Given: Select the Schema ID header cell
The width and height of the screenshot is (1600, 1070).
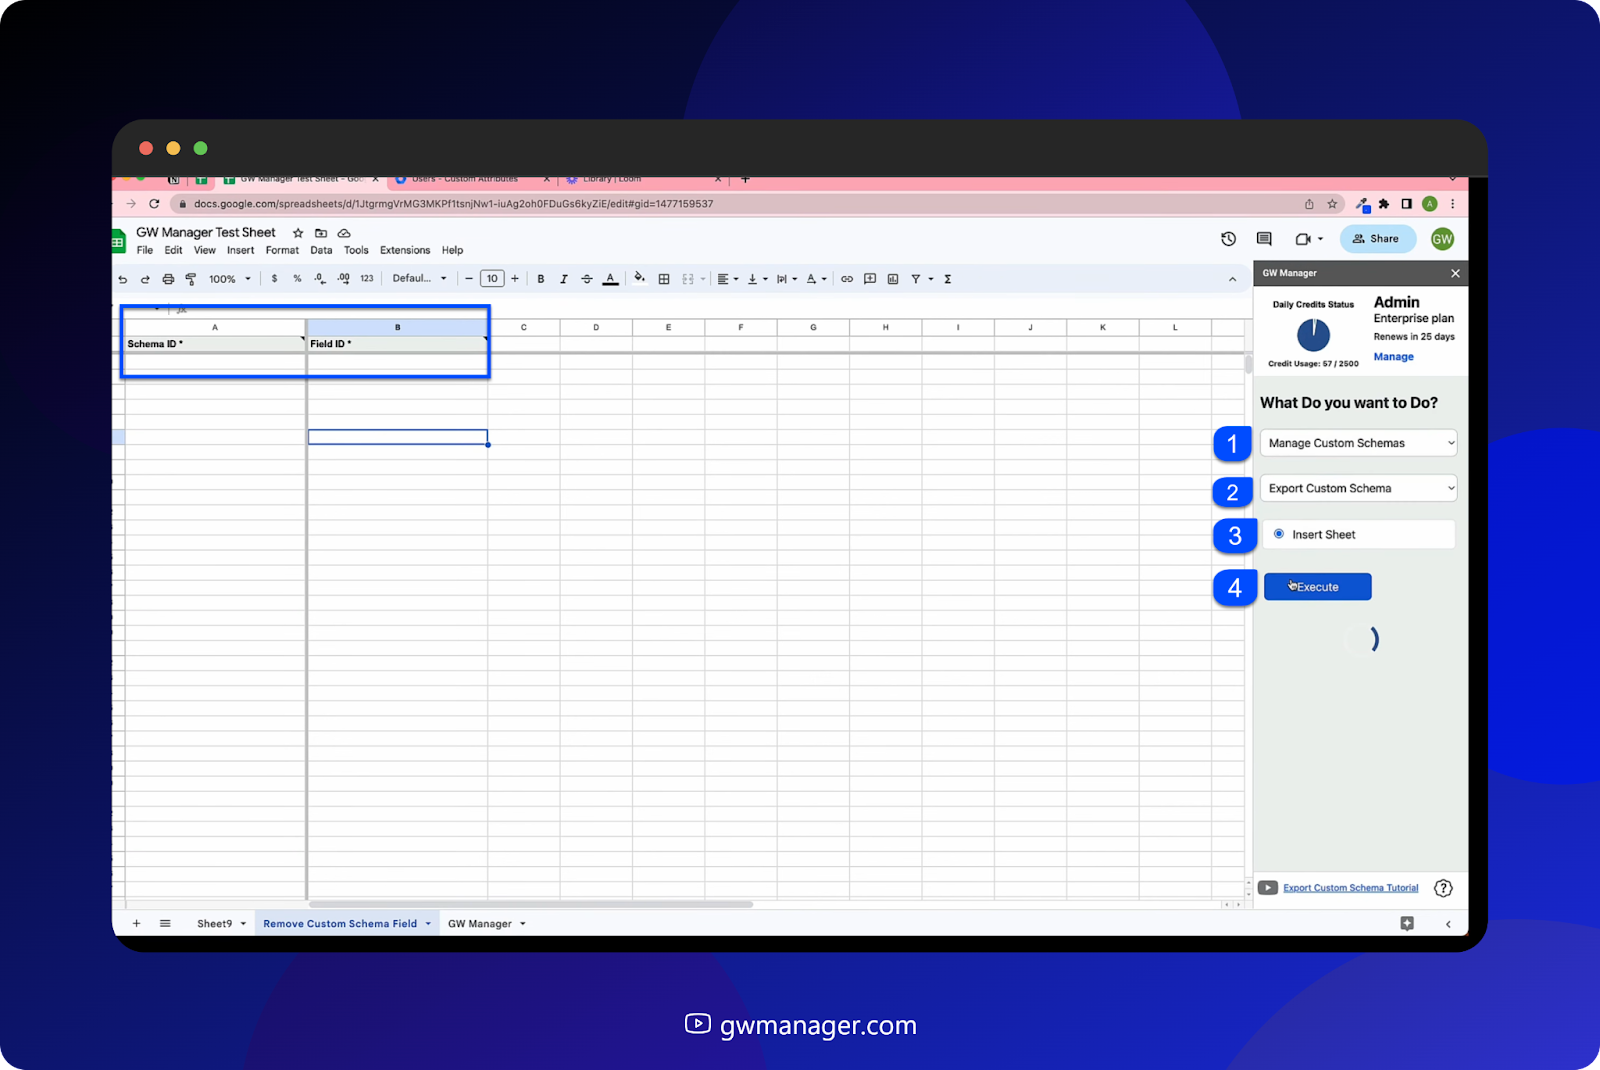Looking at the screenshot, I should coord(215,344).
